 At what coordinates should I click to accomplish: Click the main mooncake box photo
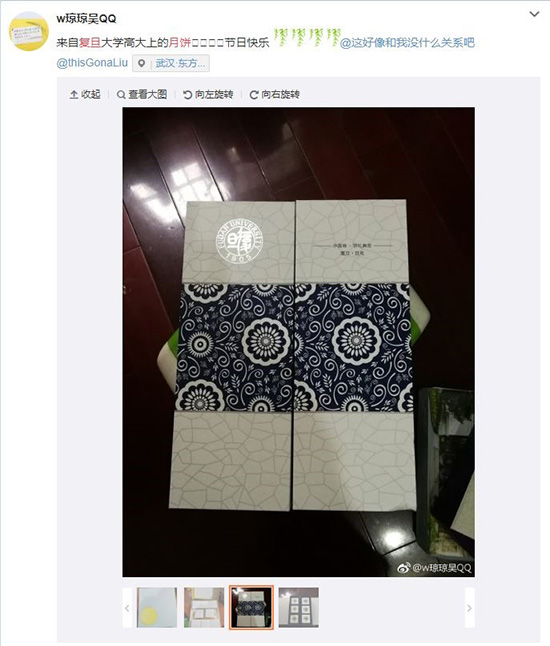coord(298,342)
